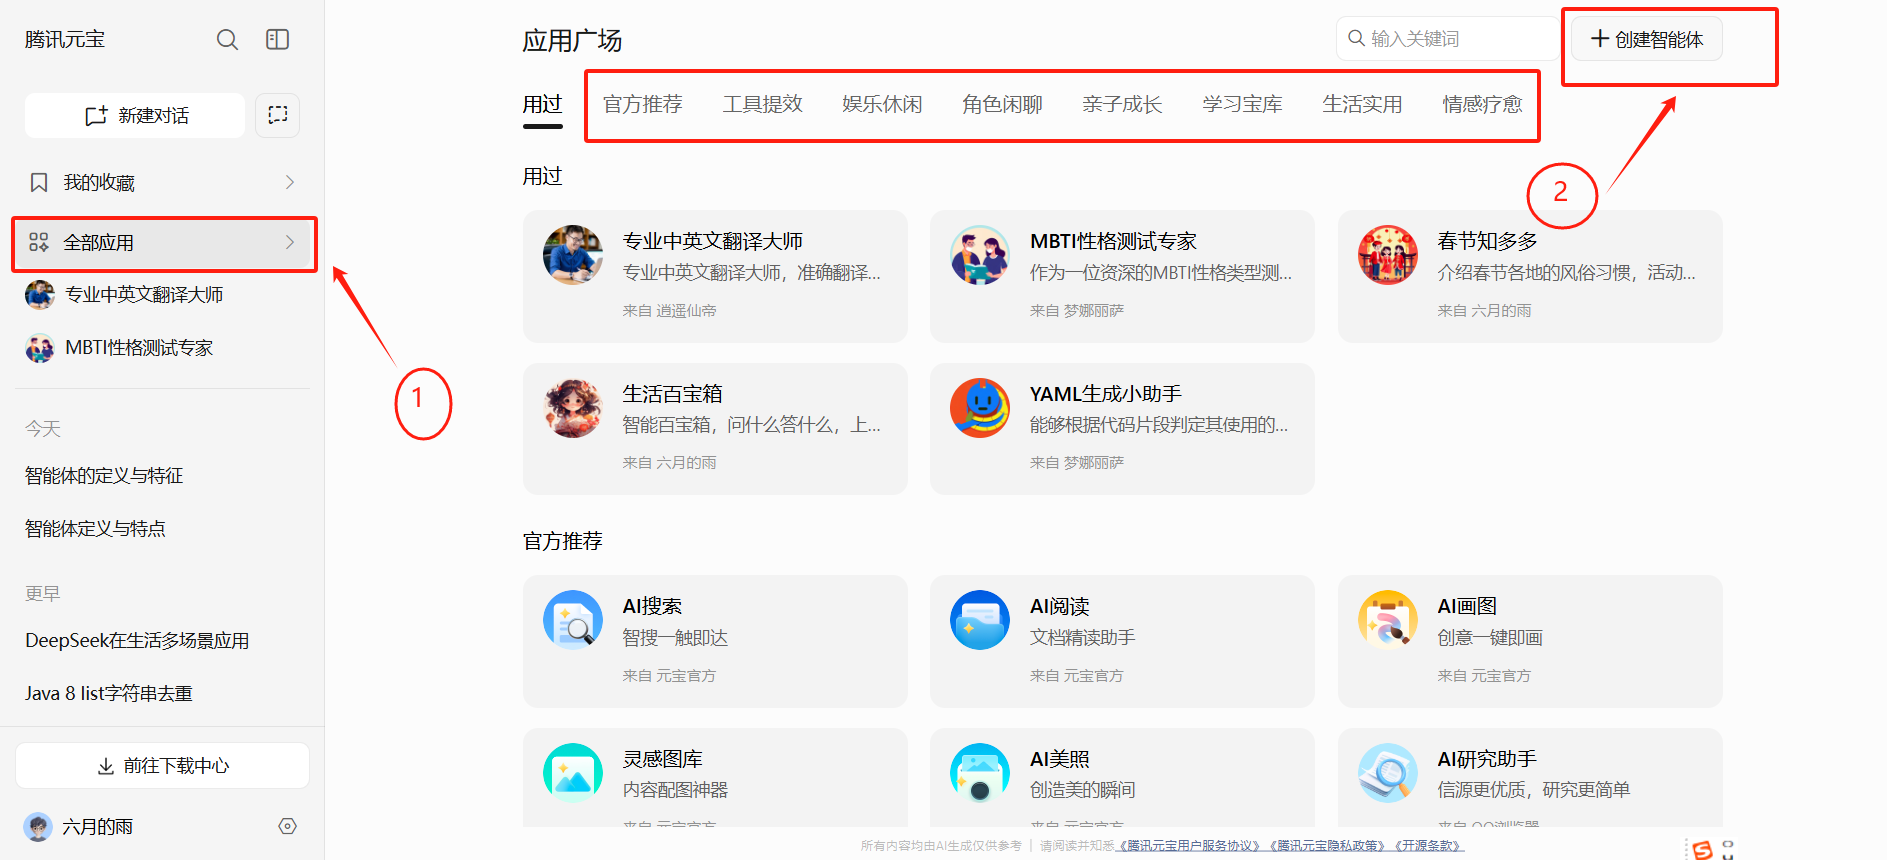1887x860 pixels.
Task: Switch to the 工具提效 tab
Action: tap(763, 104)
